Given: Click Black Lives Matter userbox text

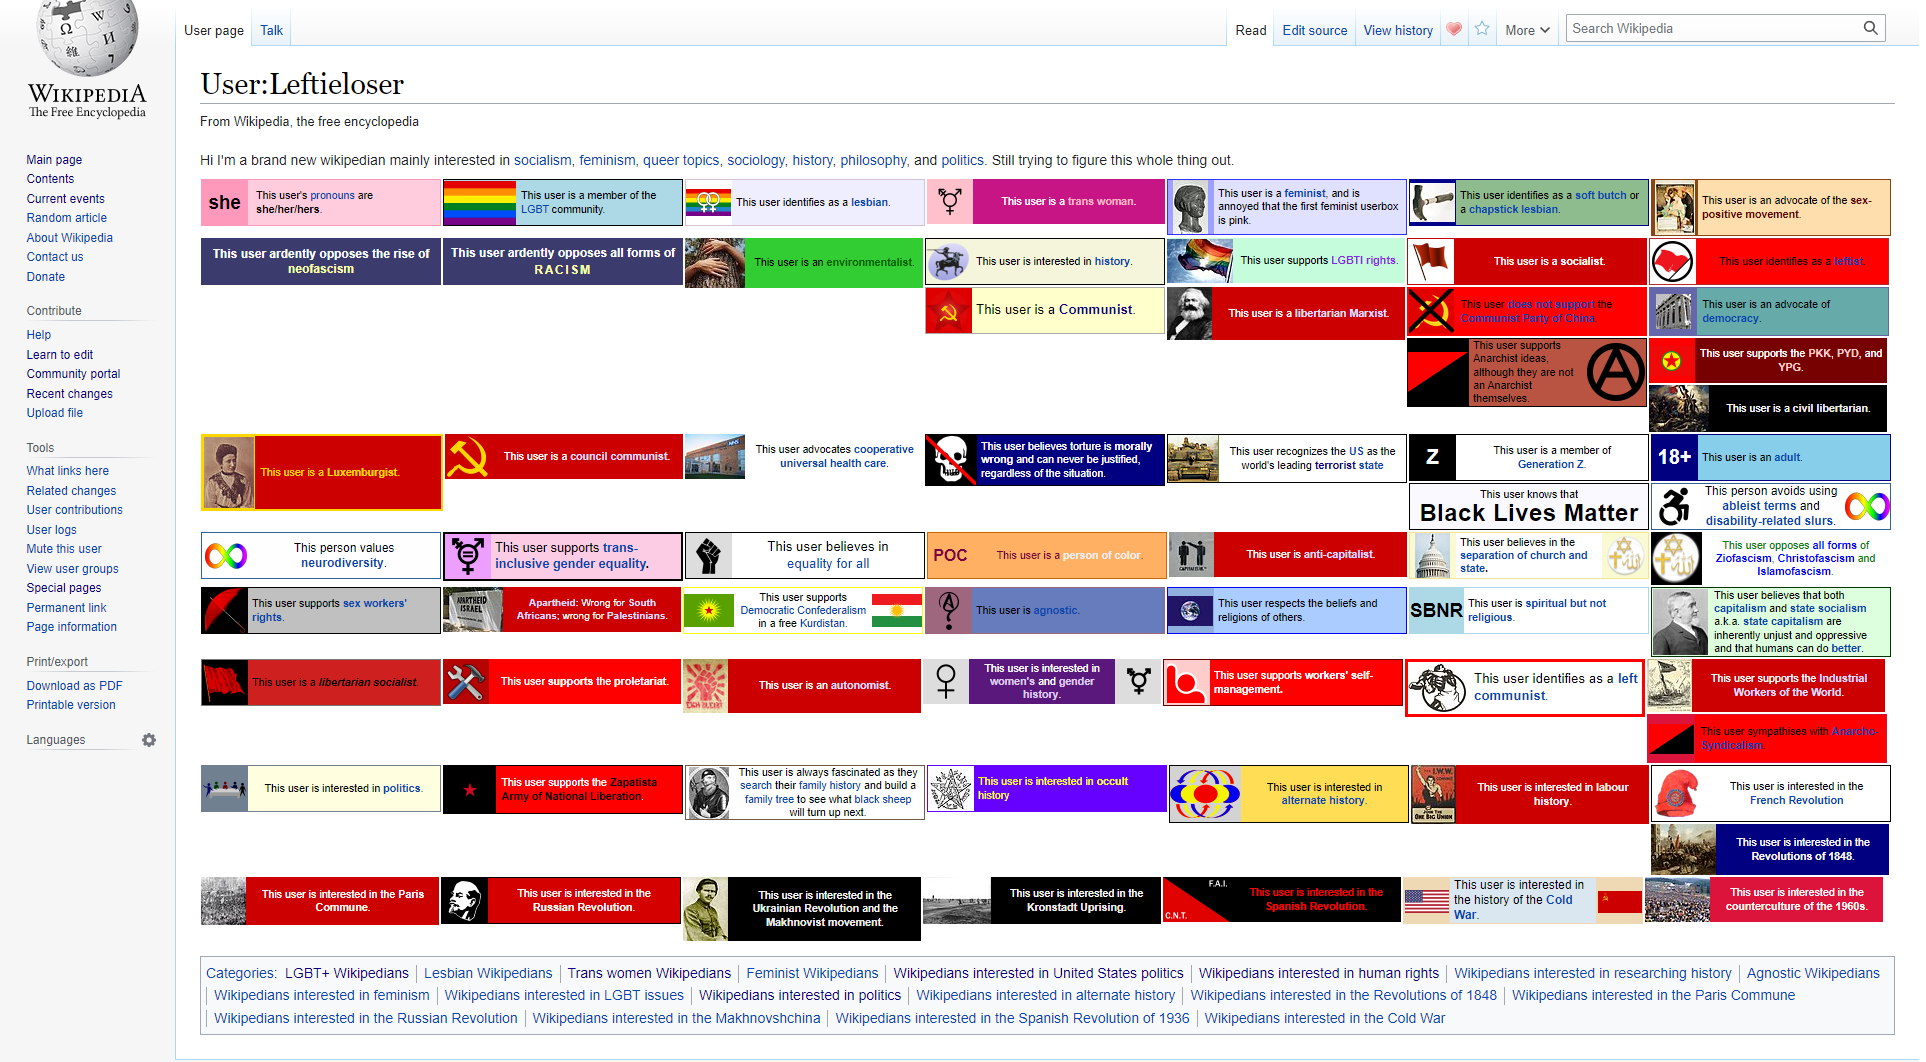Looking at the screenshot, I should [1529, 513].
